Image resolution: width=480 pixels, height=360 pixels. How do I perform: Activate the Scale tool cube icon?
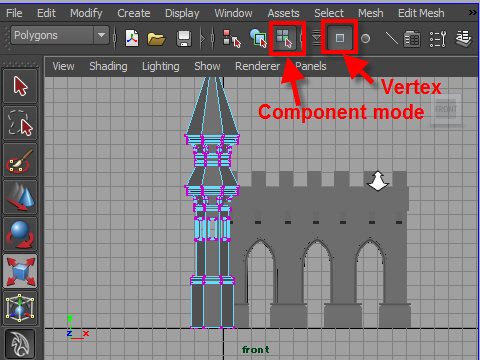tap(20, 271)
